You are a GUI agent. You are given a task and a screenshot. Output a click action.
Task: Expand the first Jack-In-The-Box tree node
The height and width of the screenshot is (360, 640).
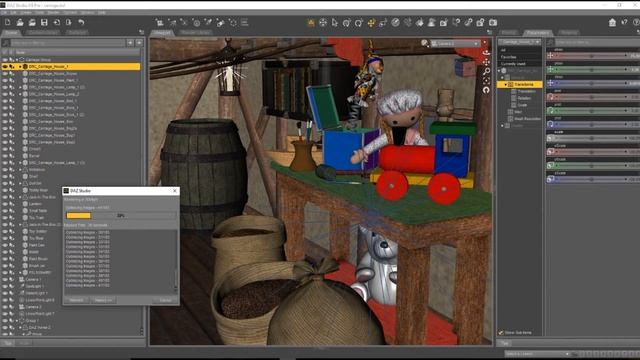(20, 197)
